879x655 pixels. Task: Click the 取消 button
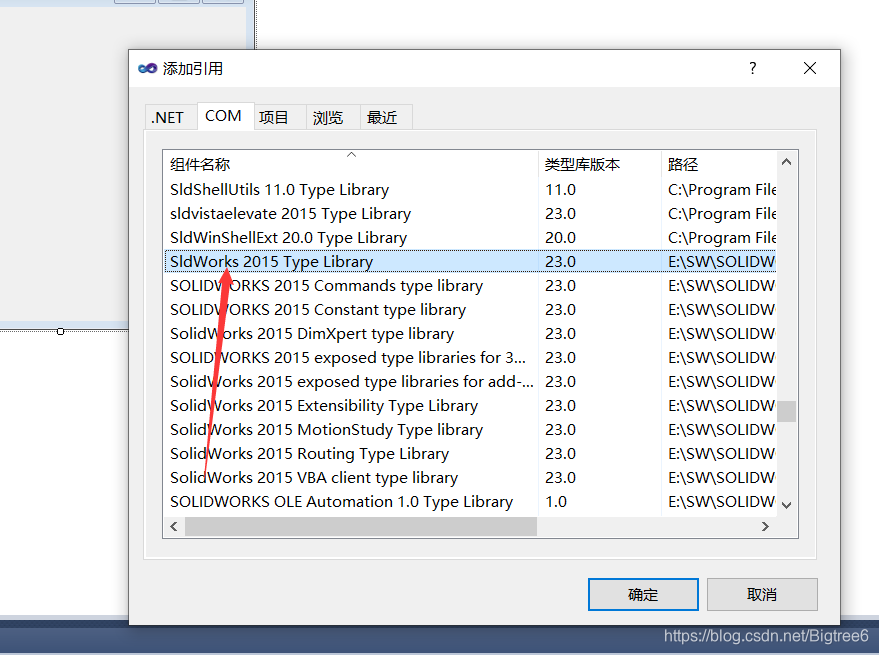762,594
